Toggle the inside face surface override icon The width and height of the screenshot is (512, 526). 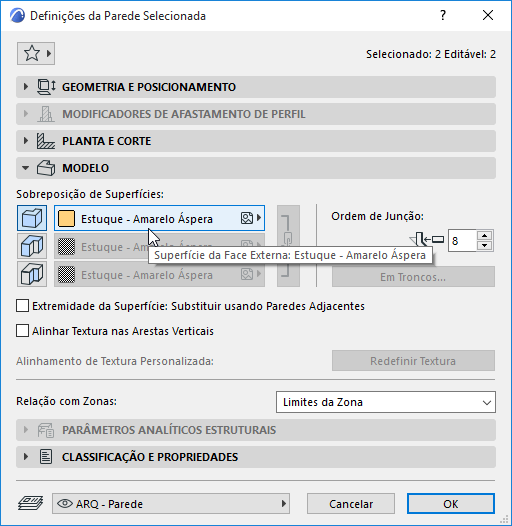click(x=32, y=274)
